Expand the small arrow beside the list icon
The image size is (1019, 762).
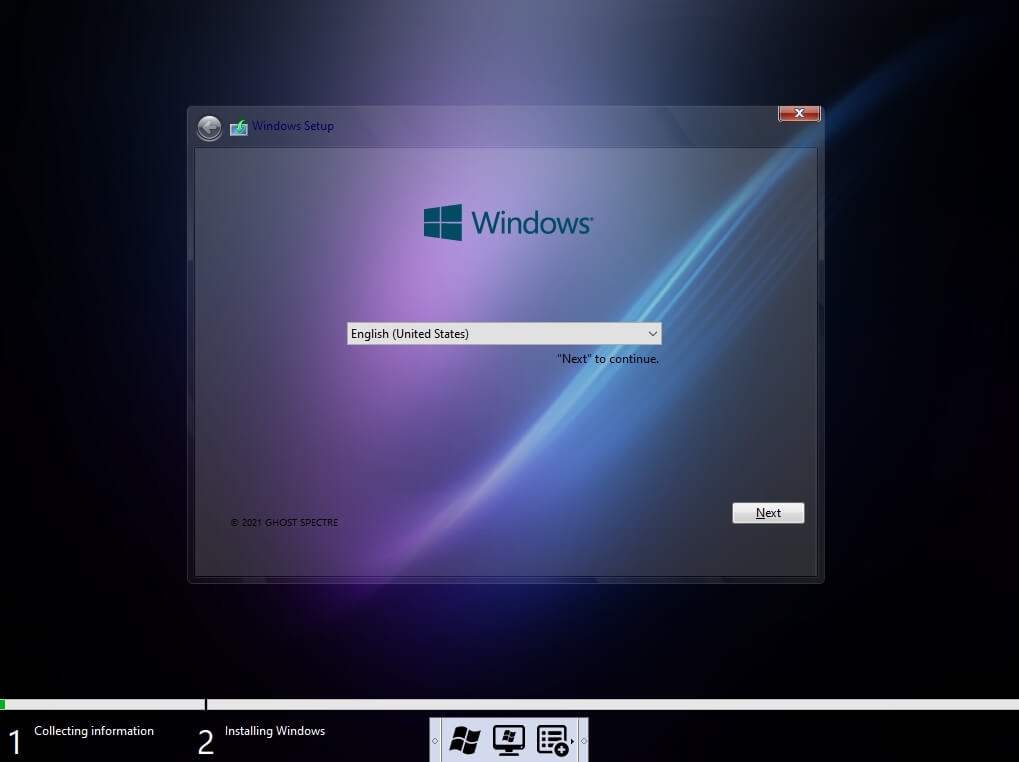pyautogui.click(x=572, y=741)
